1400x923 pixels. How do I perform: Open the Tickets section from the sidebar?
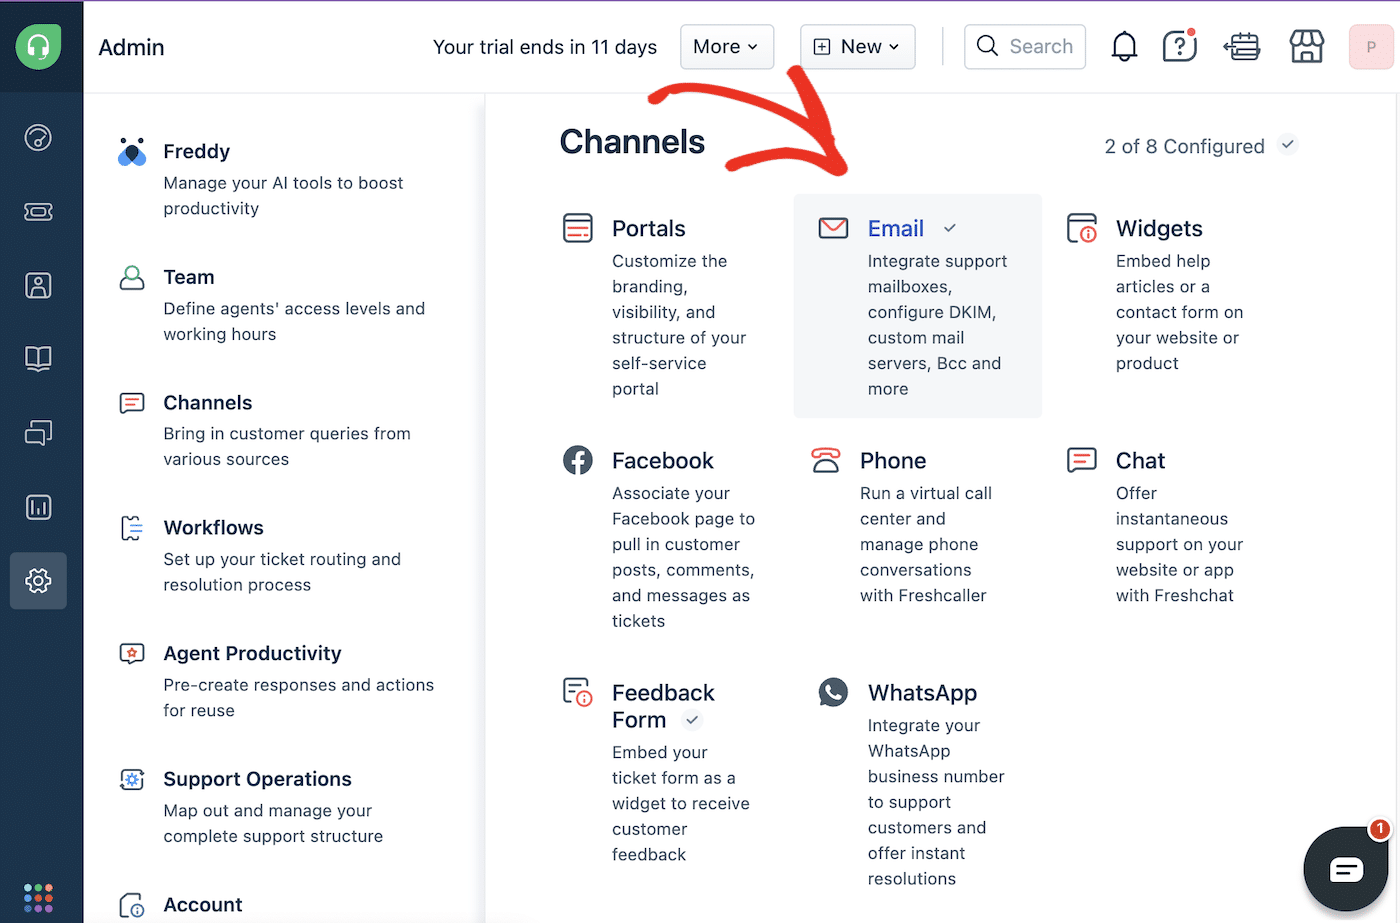click(x=38, y=212)
